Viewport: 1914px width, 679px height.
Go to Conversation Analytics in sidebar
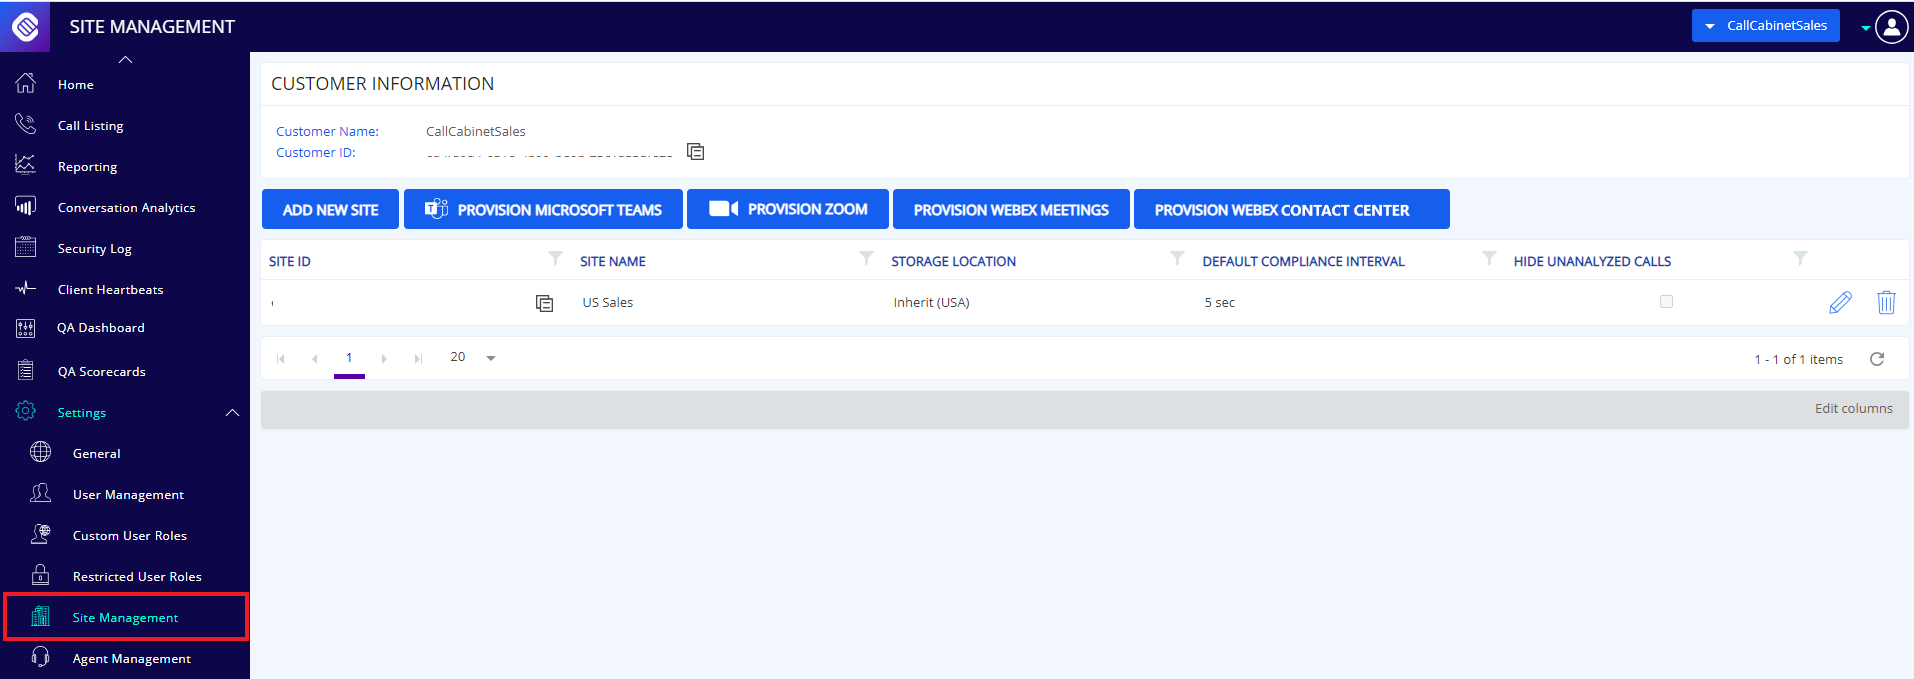point(126,208)
